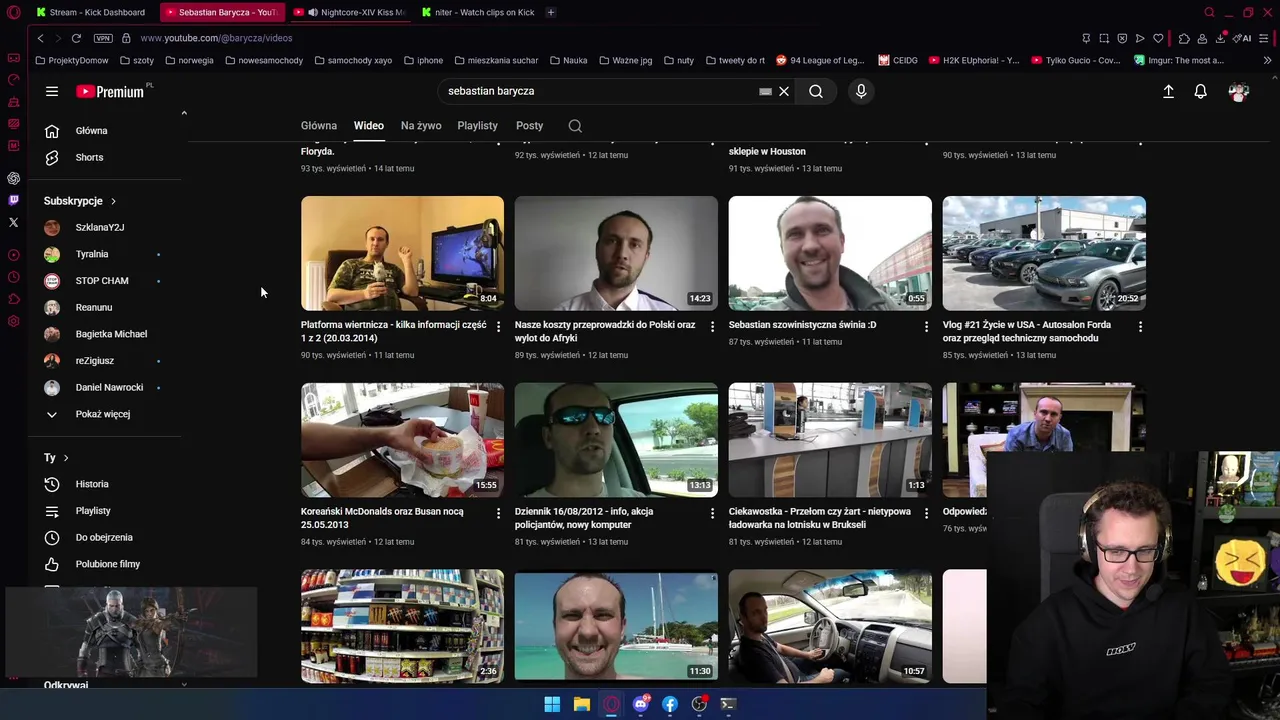Open snapshot tool icon in address bar
1280x720 pixels.
click(x=1104, y=38)
